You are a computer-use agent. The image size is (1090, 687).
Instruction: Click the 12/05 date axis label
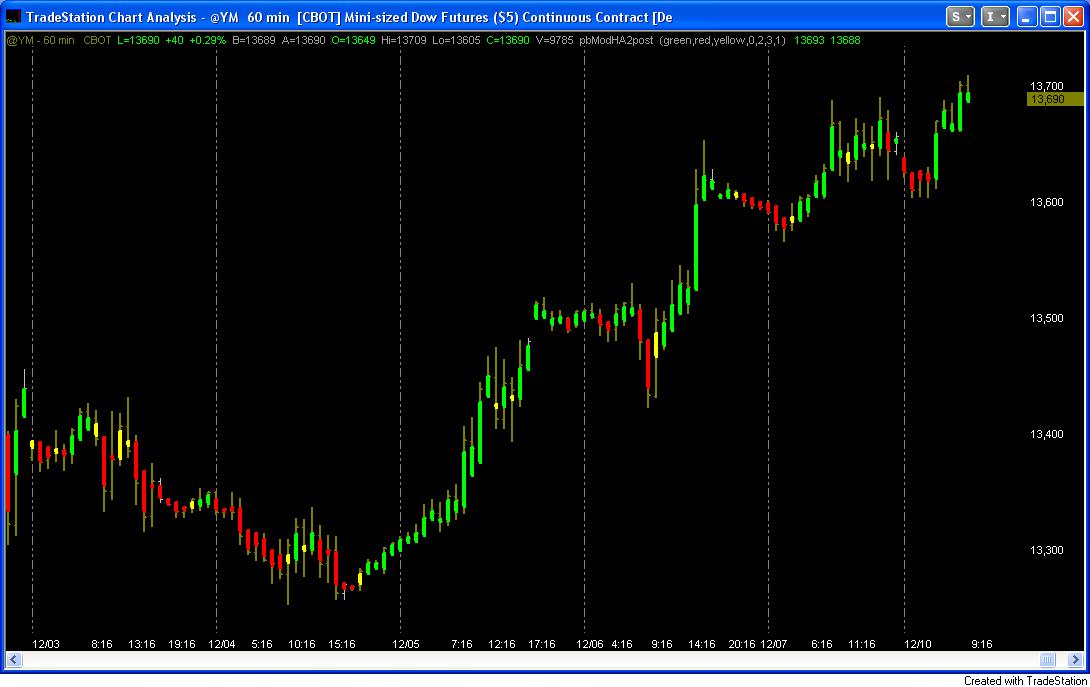(406, 645)
